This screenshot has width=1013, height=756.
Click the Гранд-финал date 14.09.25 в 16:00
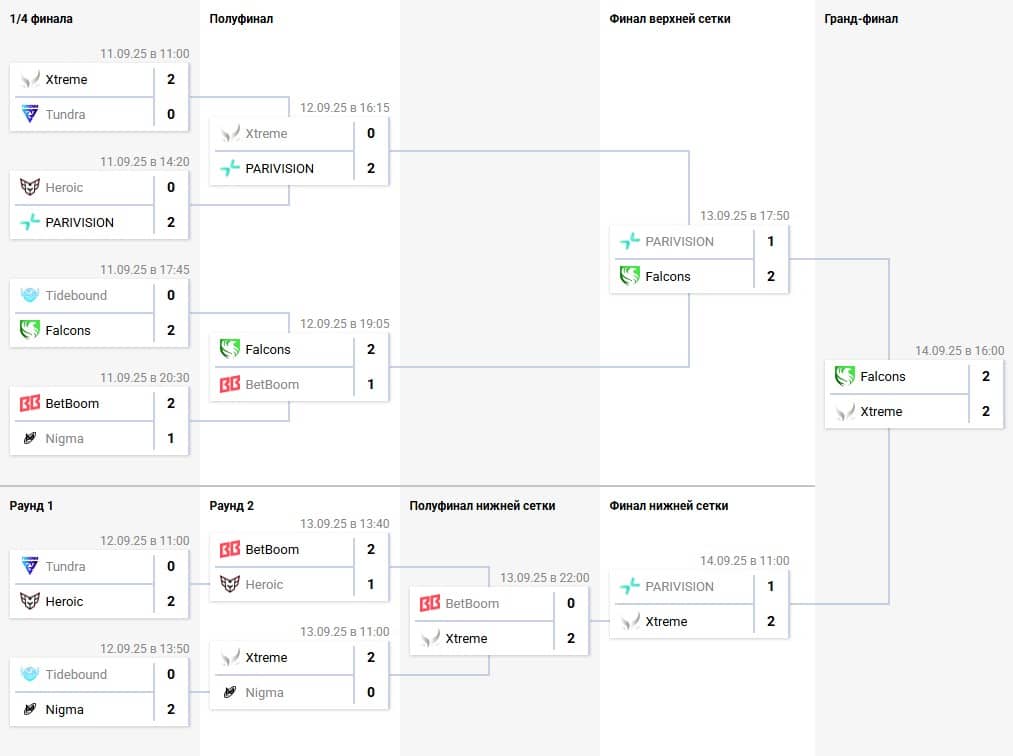coord(959,350)
